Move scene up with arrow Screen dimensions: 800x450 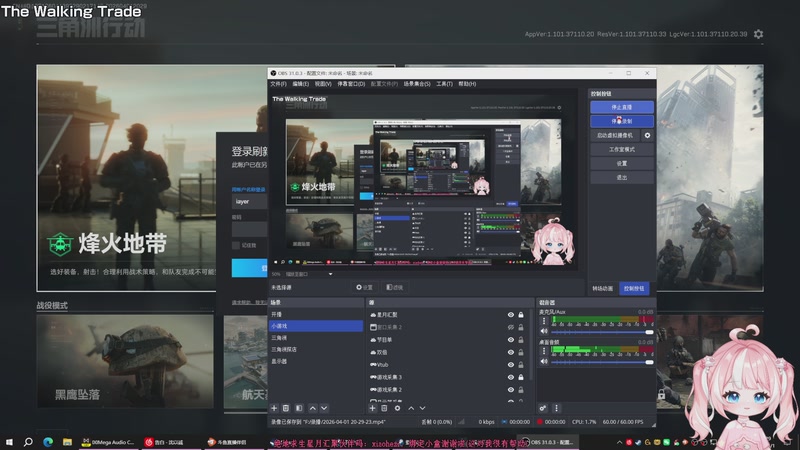pyautogui.click(x=312, y=408)
